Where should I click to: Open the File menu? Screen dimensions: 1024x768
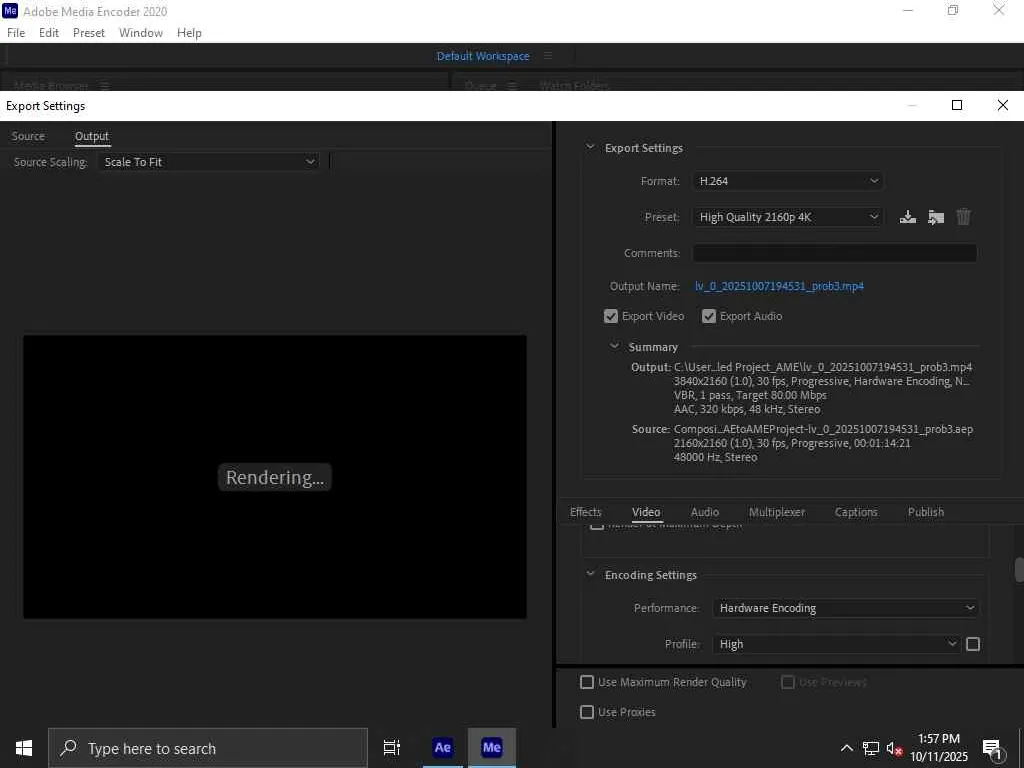click(16, 33)
